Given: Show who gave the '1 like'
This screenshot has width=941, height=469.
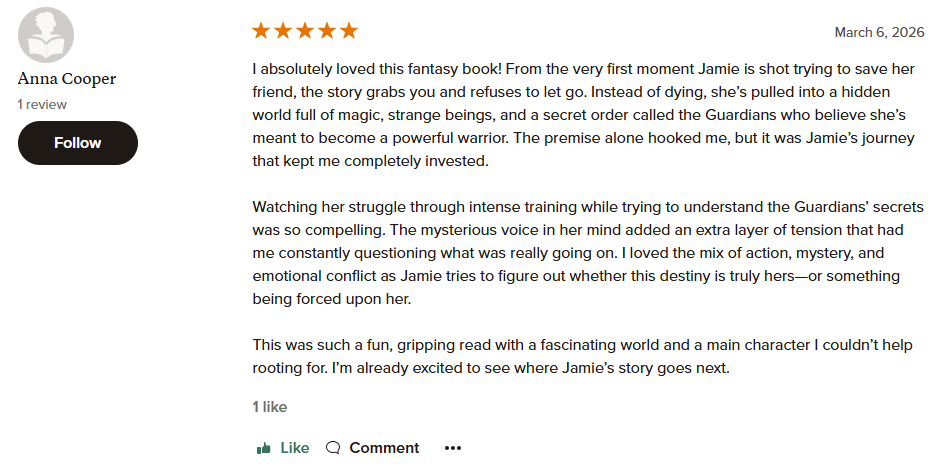Looking at the screenshot, I should coord(269,407).
